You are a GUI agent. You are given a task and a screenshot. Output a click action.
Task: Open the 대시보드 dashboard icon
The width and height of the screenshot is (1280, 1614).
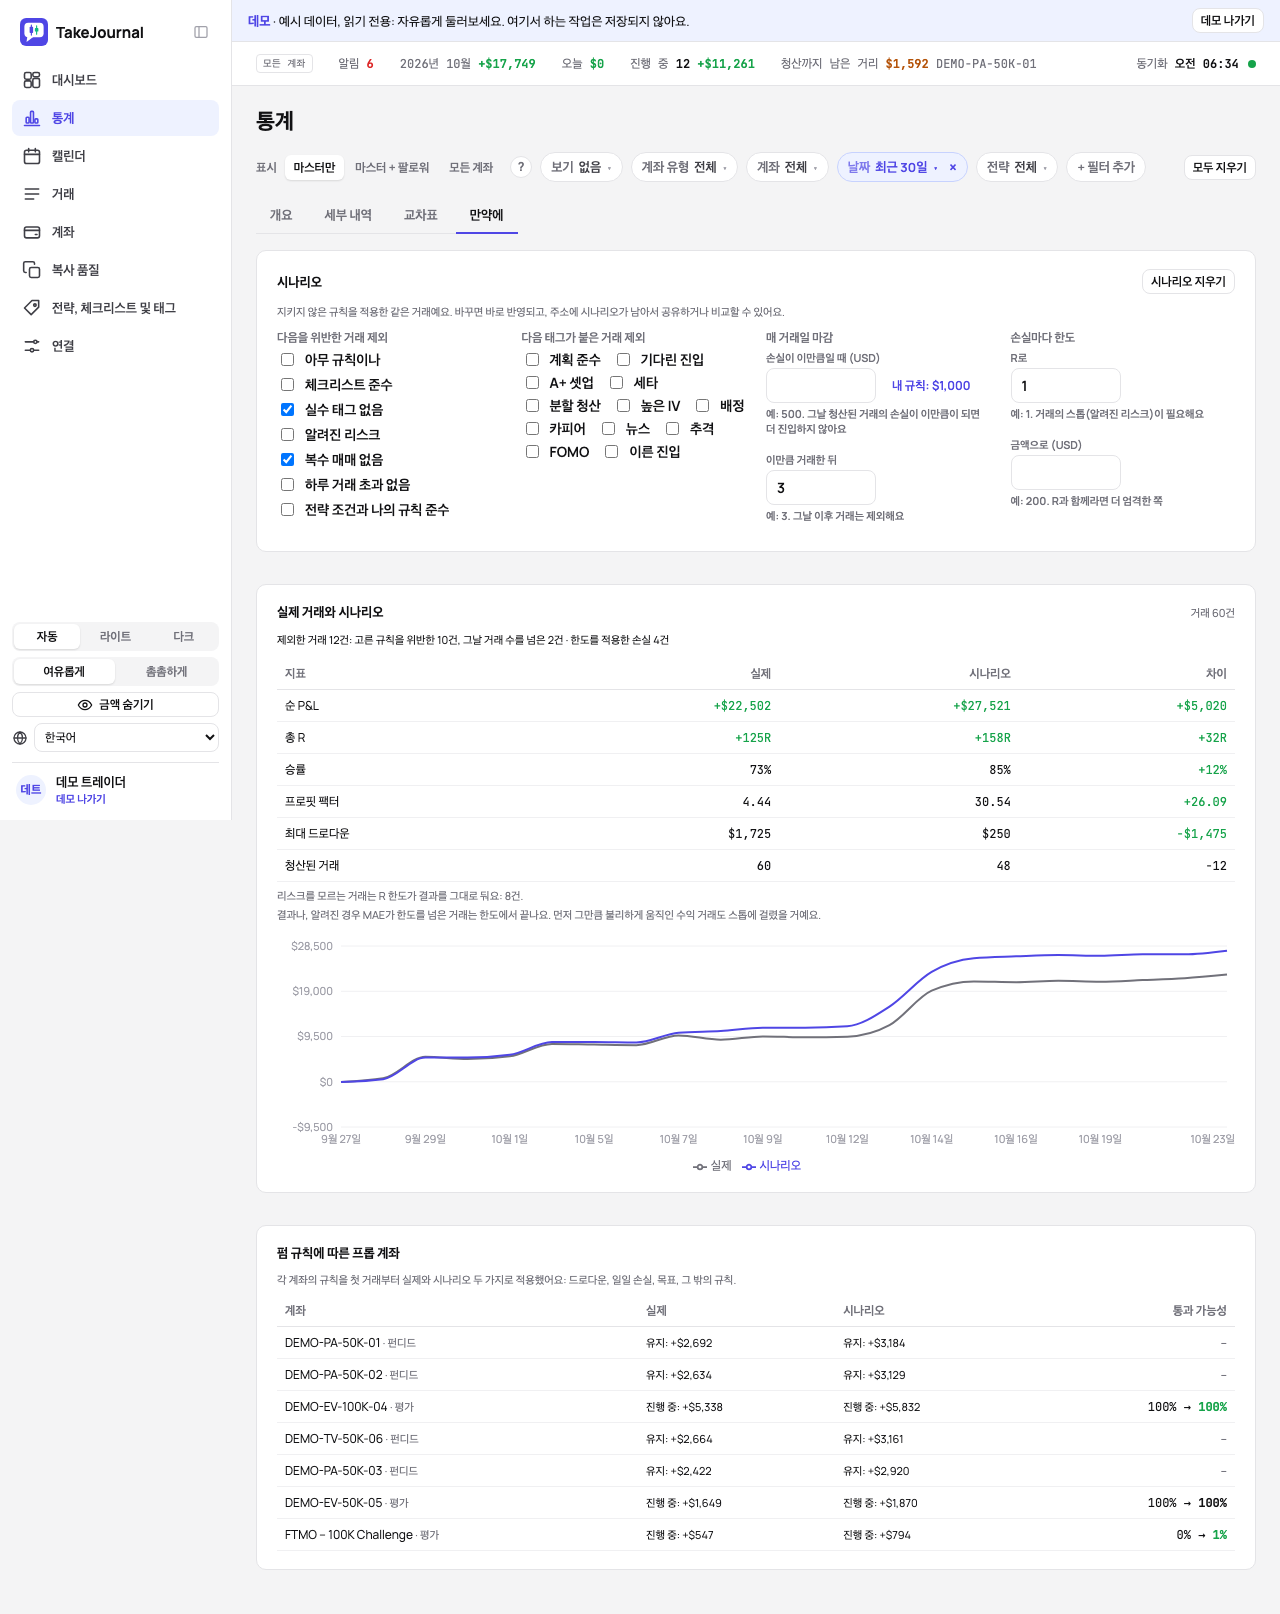tap(32, 80)
